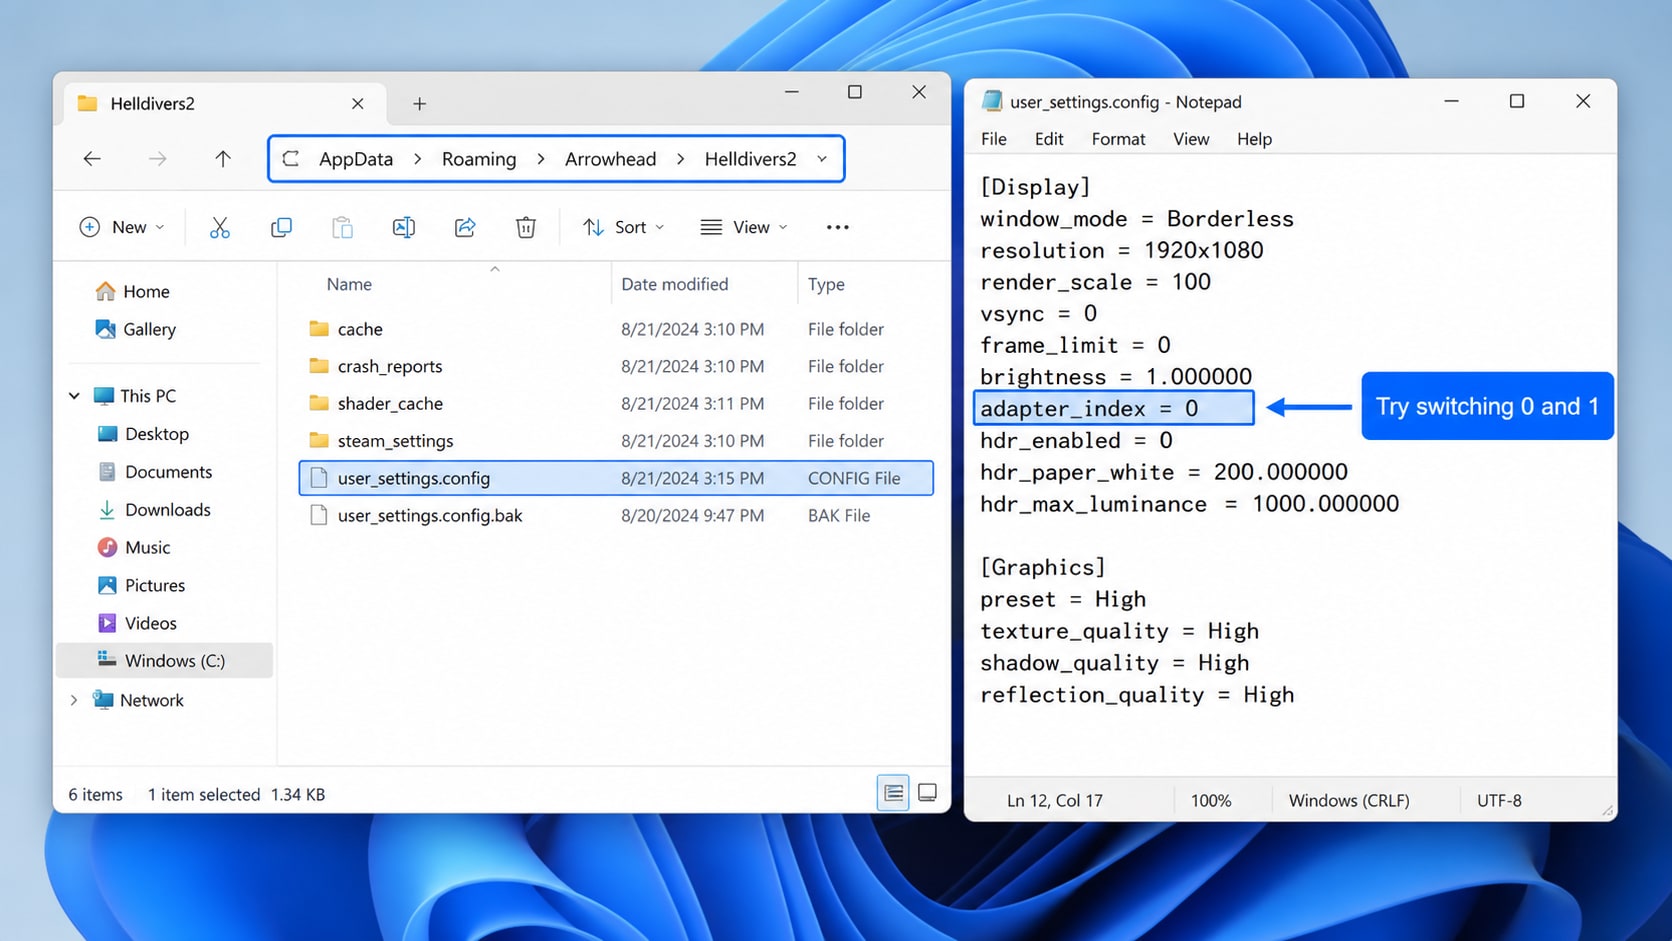This screenshot has height=941, width=1672.
Task: Select the user_settings.config file
Action: (x=616, y=478)
